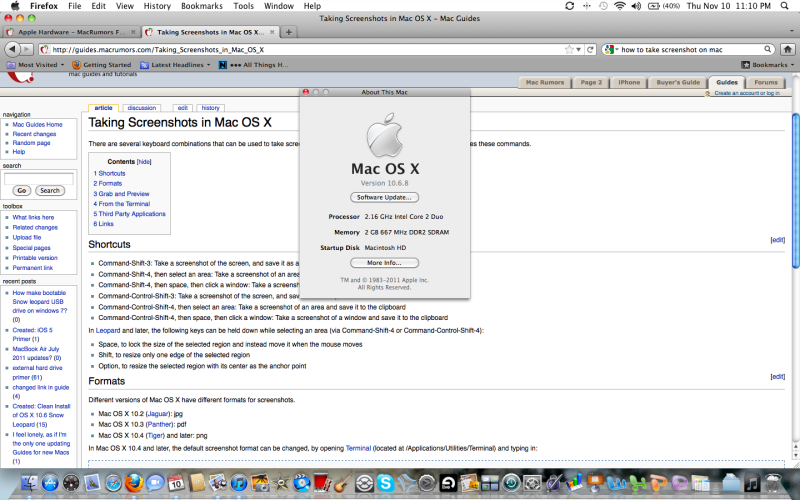Launch iTunes from the dock
Image resolution: width=800 pixels, height=500 pixels.
point(239,483)
